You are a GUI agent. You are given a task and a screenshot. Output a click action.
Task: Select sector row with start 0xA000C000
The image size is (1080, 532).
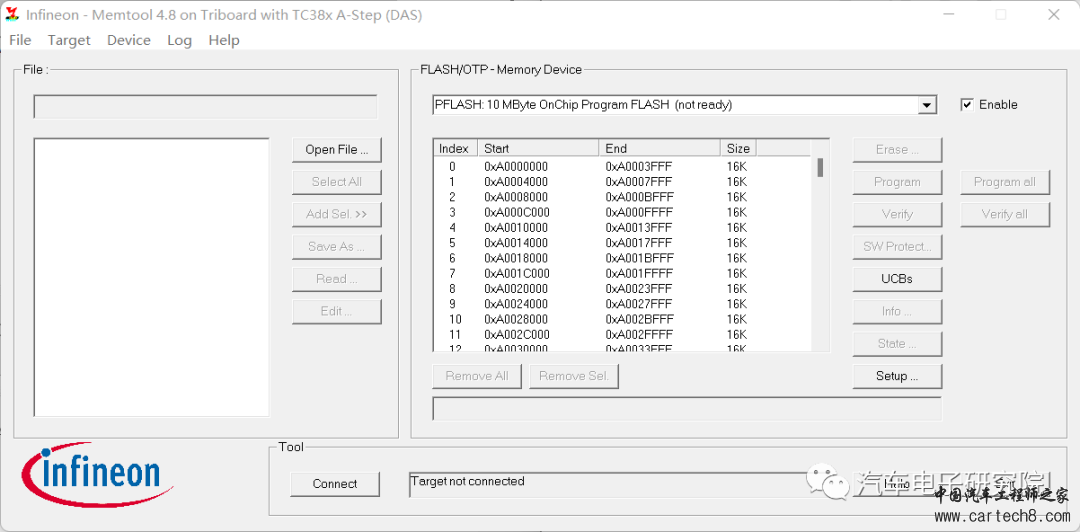[622, 212]
